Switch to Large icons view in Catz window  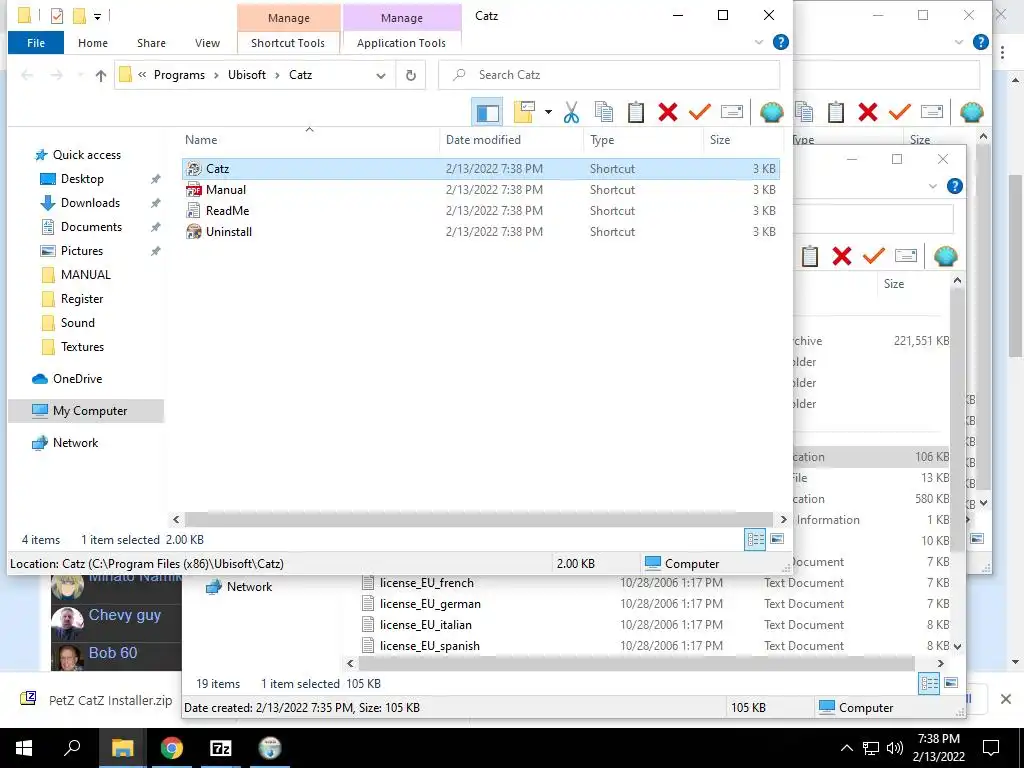[776, 539]
